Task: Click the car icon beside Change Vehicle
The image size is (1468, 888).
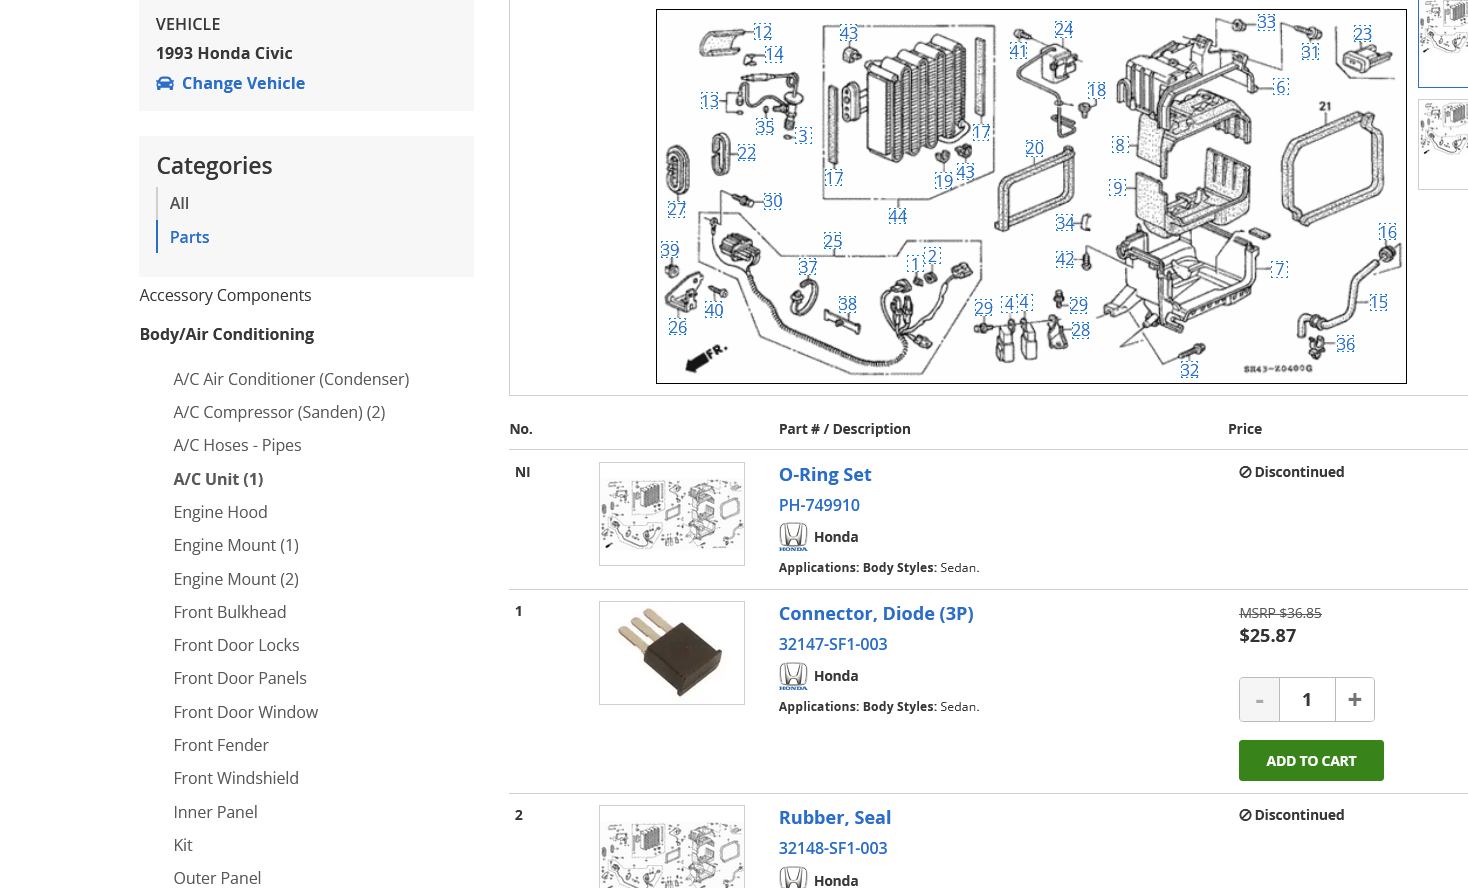Action: 165,83
